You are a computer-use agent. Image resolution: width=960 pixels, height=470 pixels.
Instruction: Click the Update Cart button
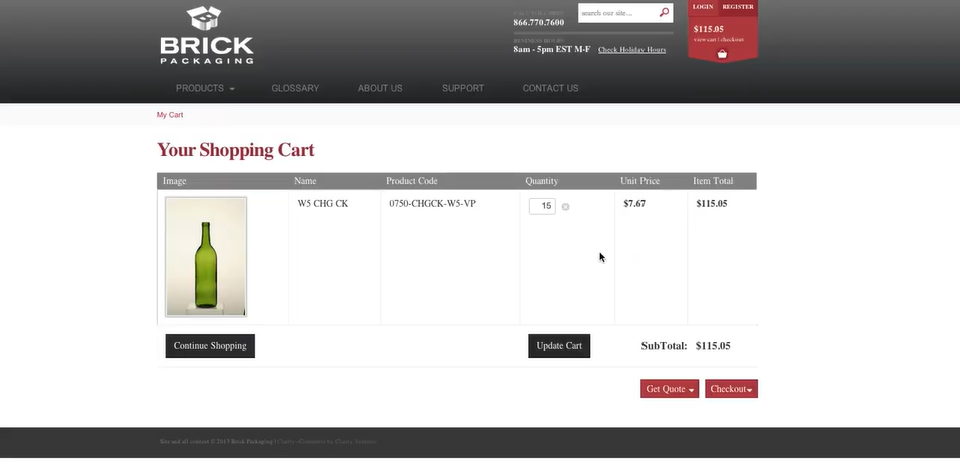tap(559, 346)
